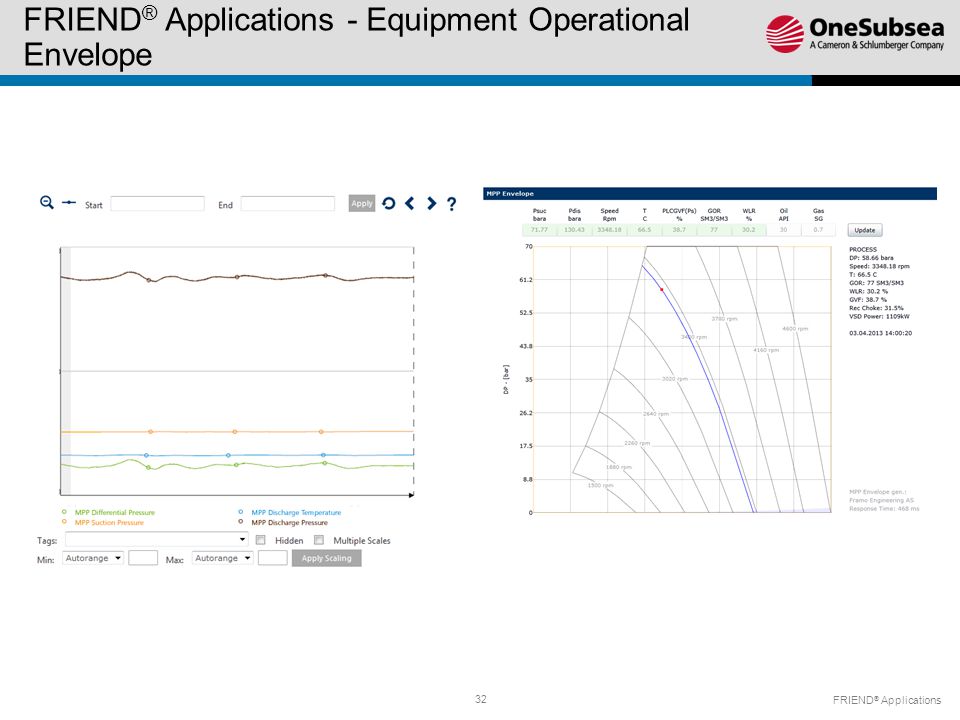Click the Start time input field

(157, 204)
